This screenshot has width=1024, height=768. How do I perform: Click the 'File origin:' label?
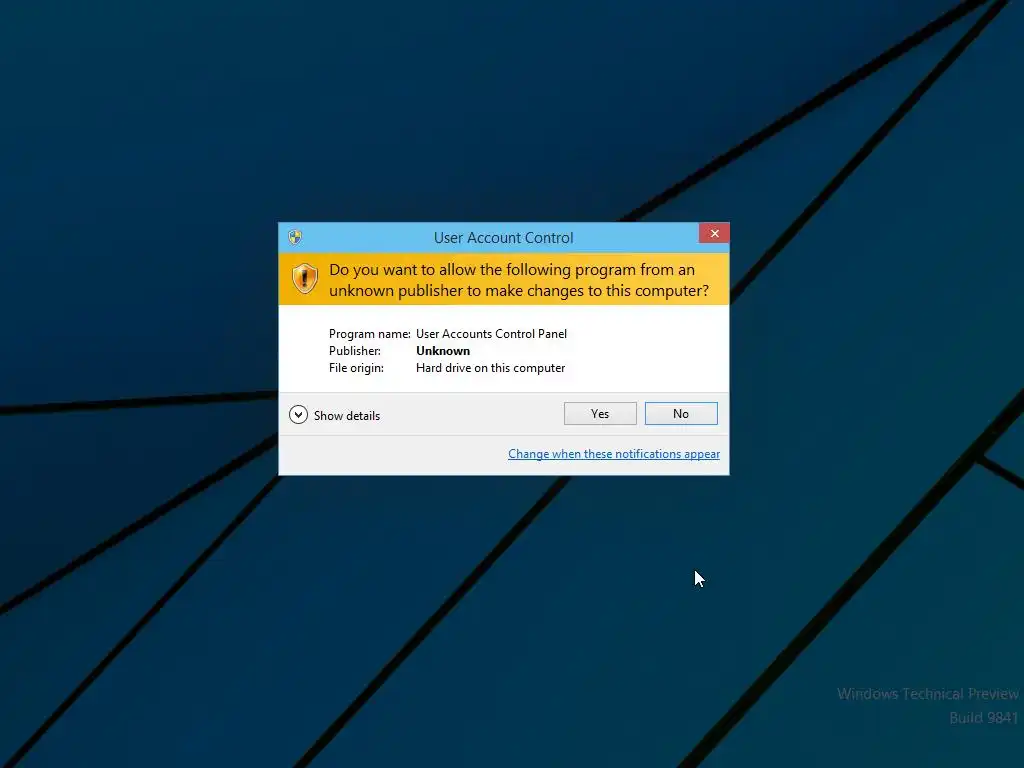pos(357,368)
